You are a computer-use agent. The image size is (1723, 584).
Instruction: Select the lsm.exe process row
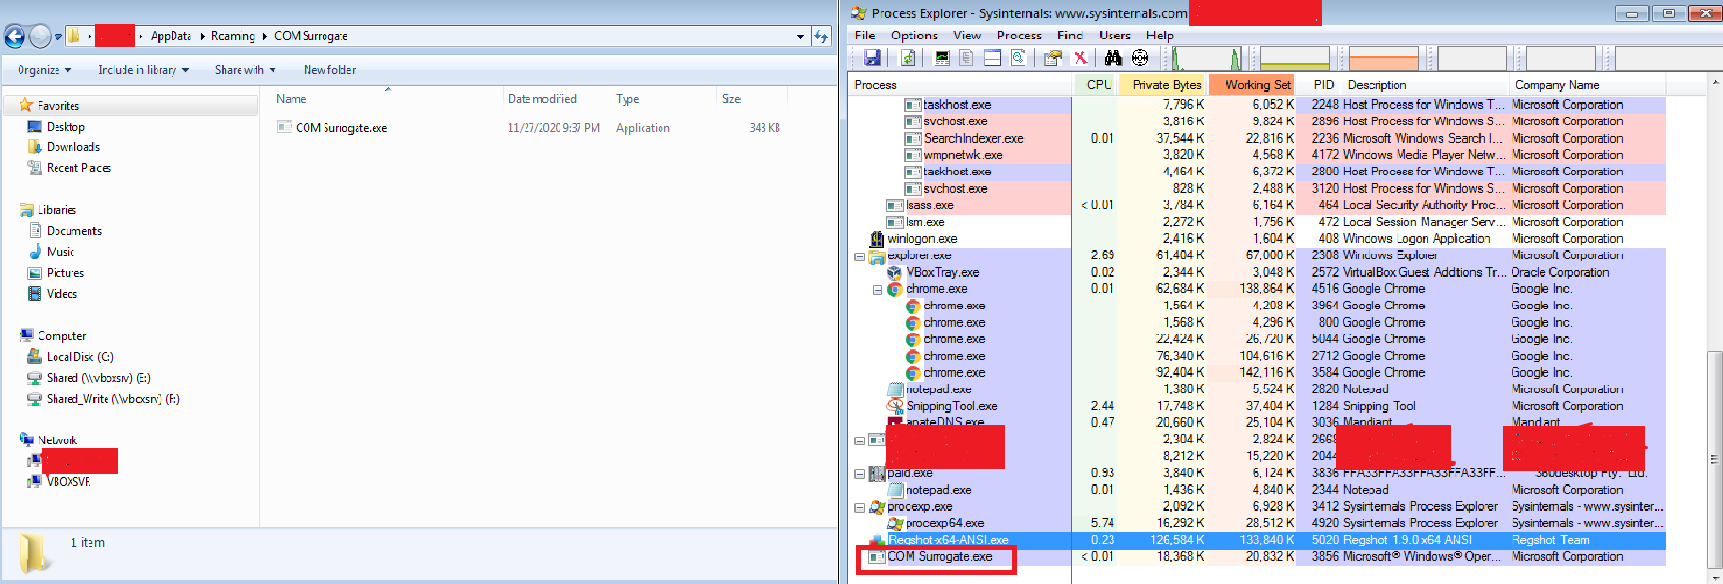[x=1259, y=222]
